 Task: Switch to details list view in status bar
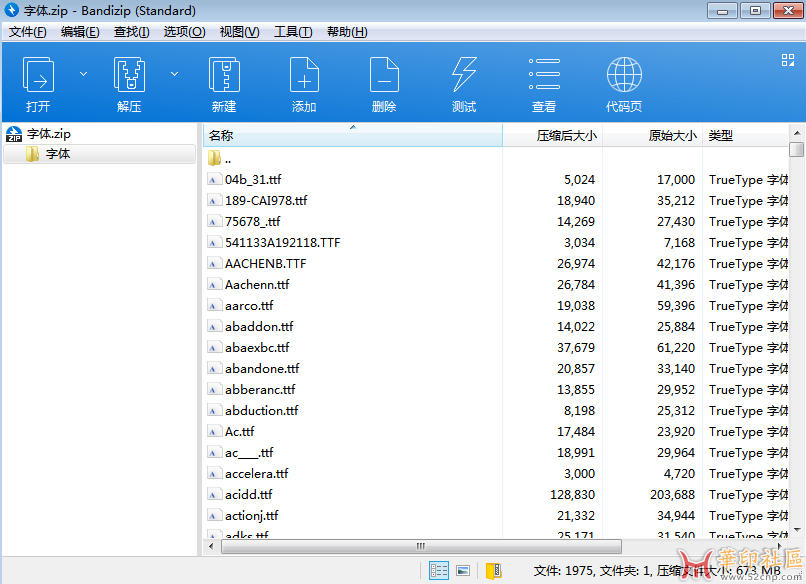pos(439,570)
